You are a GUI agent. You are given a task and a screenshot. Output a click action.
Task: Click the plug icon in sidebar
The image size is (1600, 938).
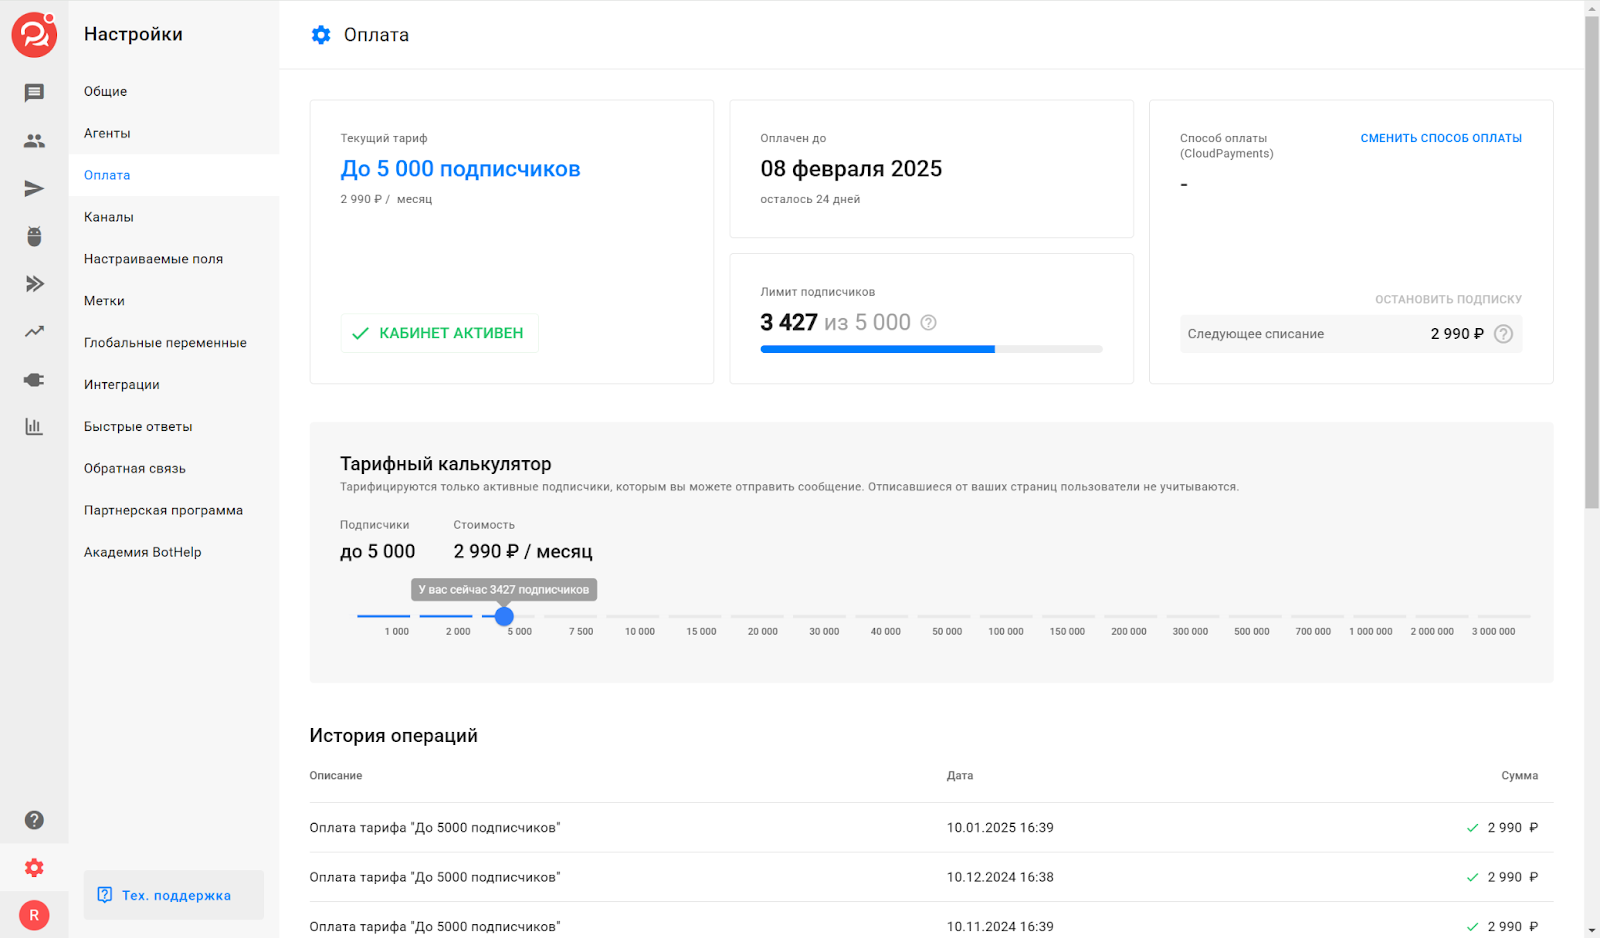click(34, 380)
